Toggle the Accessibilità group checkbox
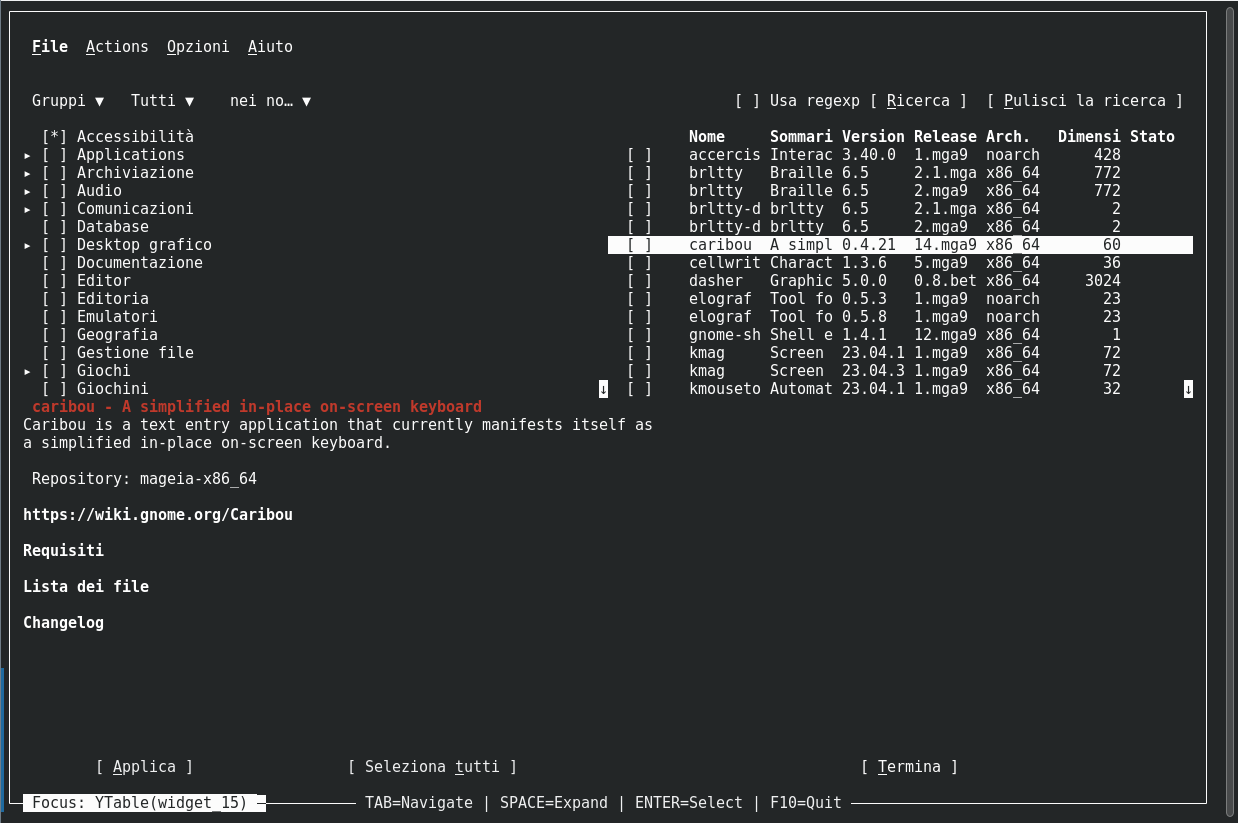The height and width of the screenshot is (823, 1238). click(x=55, y=137)
